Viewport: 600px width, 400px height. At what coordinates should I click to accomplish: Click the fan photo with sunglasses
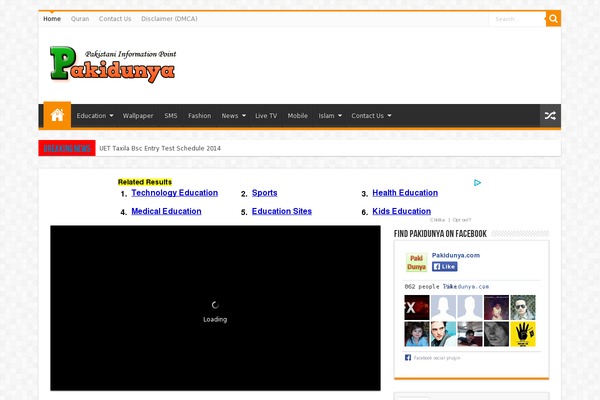click(523, 307)
